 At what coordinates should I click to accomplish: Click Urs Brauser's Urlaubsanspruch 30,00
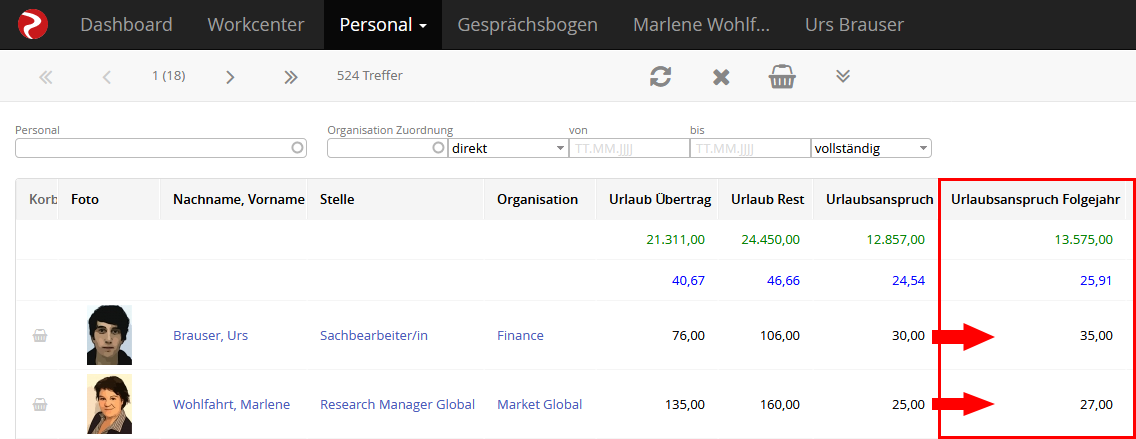tap(909, 335)
